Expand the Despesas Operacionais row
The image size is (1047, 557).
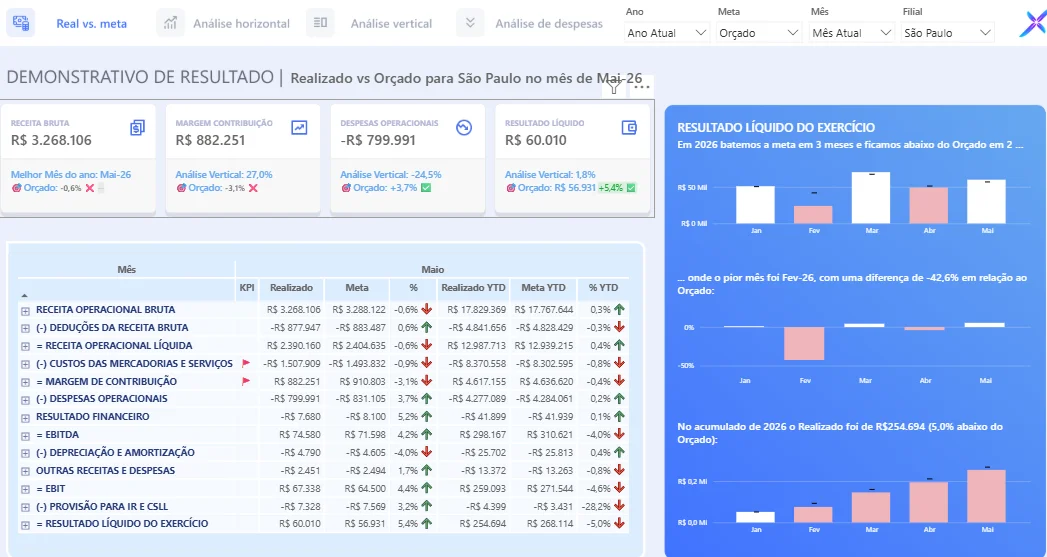click(x=25, y=400)
